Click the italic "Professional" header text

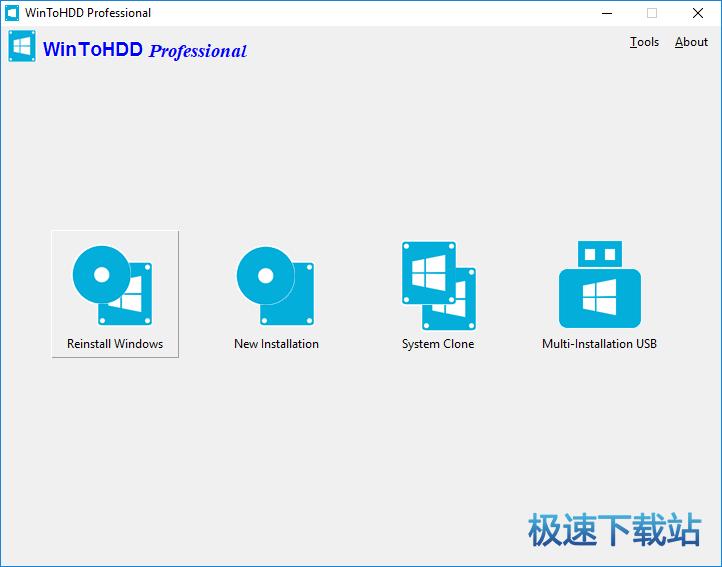pos(197,51)
